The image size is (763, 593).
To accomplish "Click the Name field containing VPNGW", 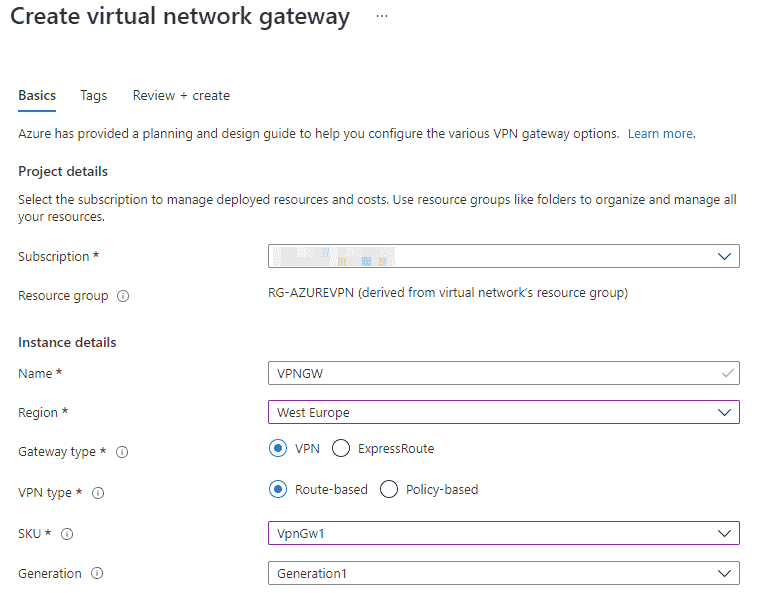I will click(504, 373).
